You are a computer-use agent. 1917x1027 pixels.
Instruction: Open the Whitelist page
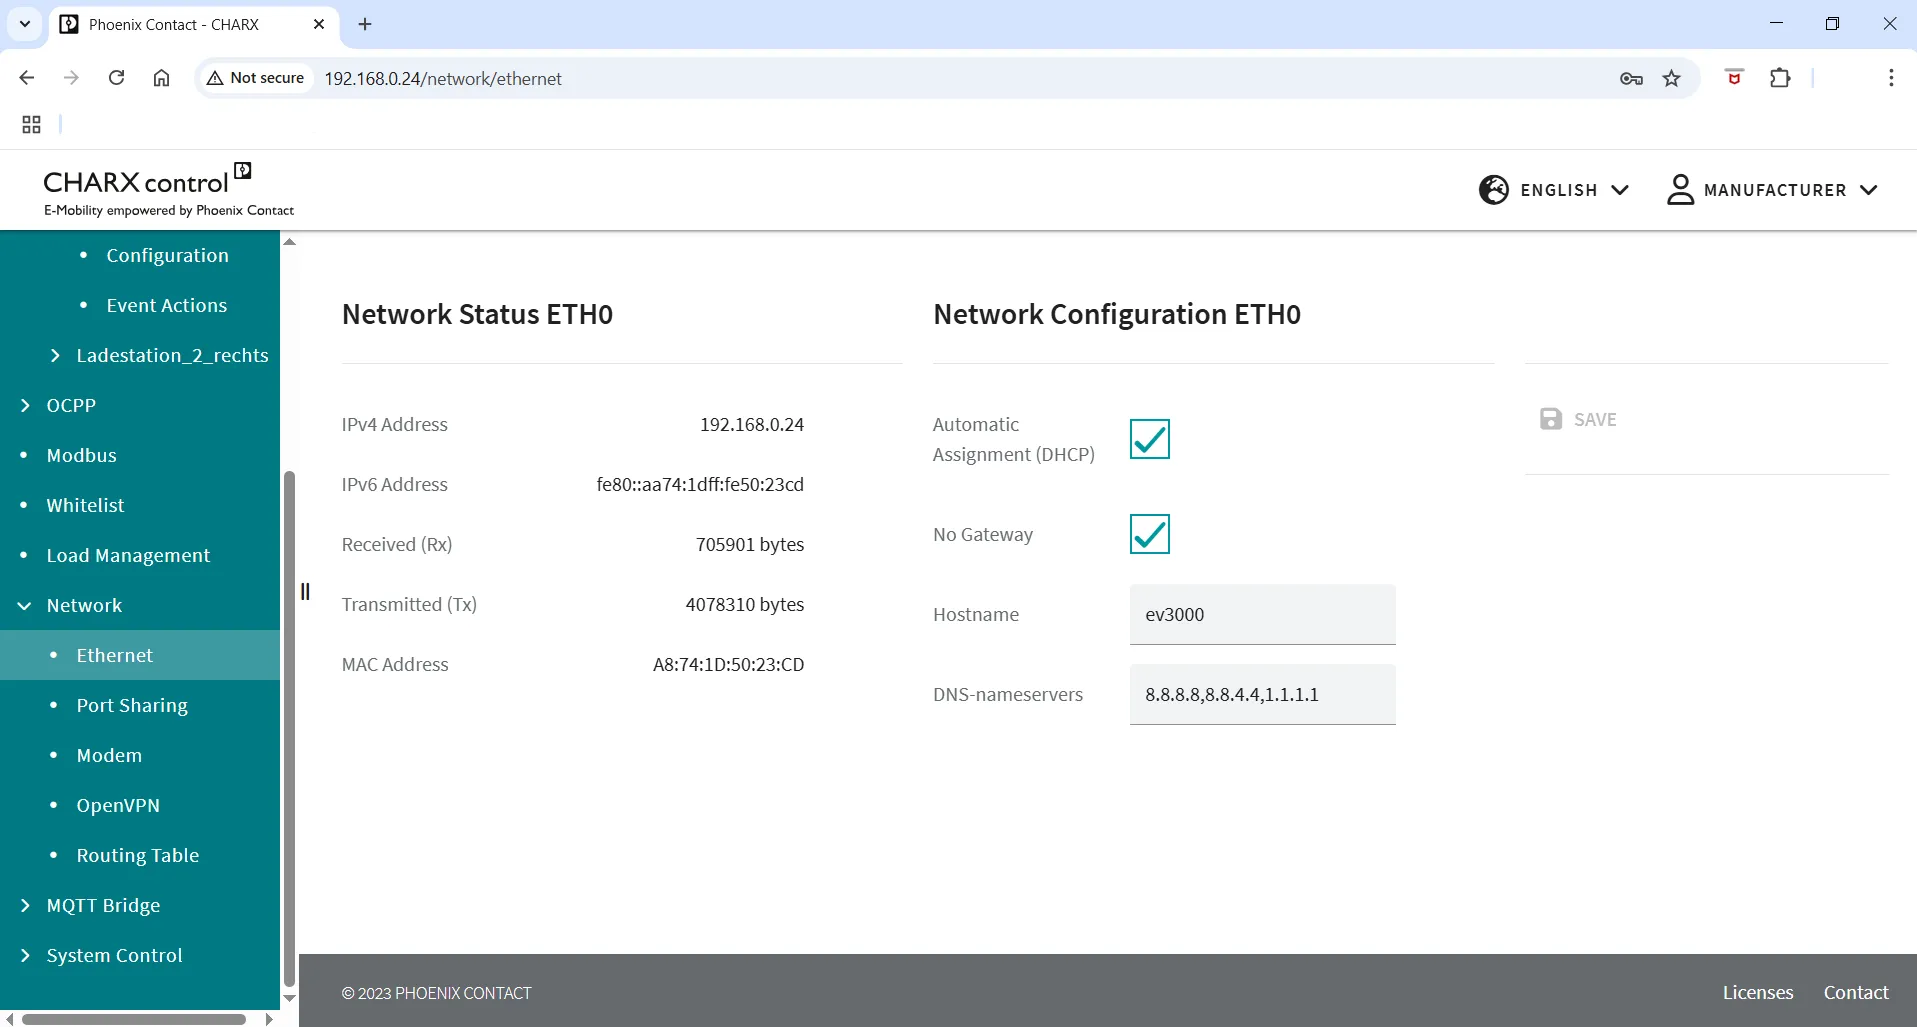coord(85,505)
